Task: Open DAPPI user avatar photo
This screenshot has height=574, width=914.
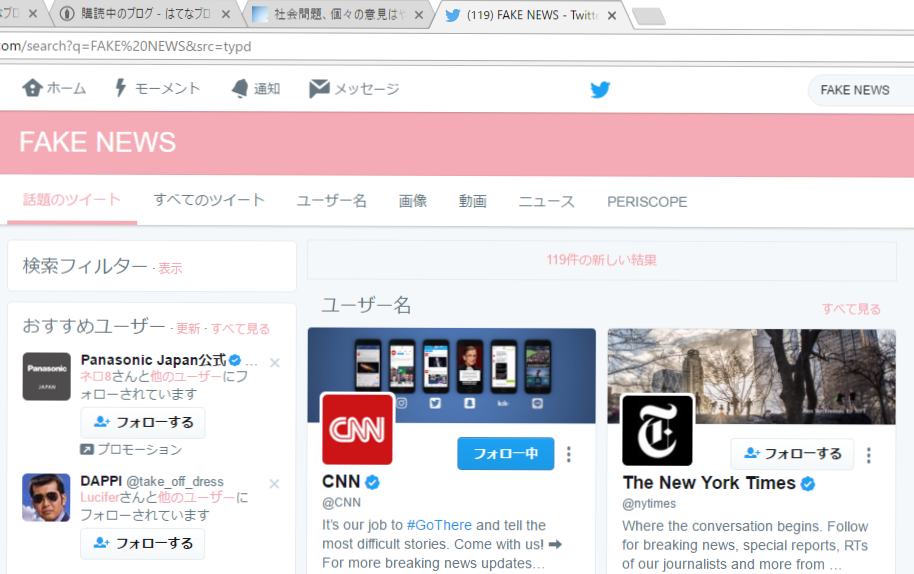Action: pyautogui.click(x=47, y=498)
